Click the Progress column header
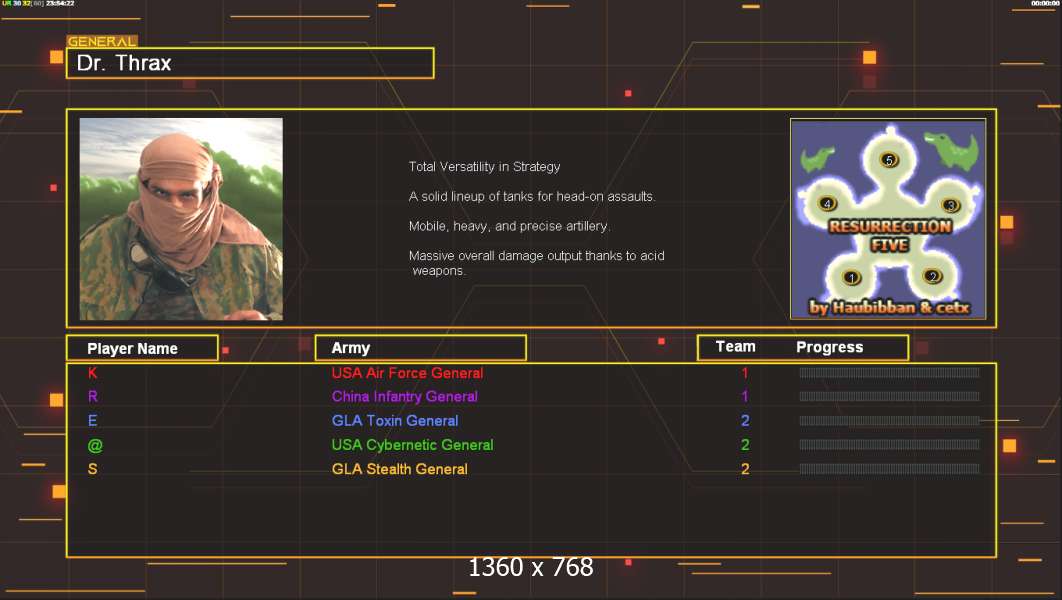 pyautogui.click(x=829, y=347)
